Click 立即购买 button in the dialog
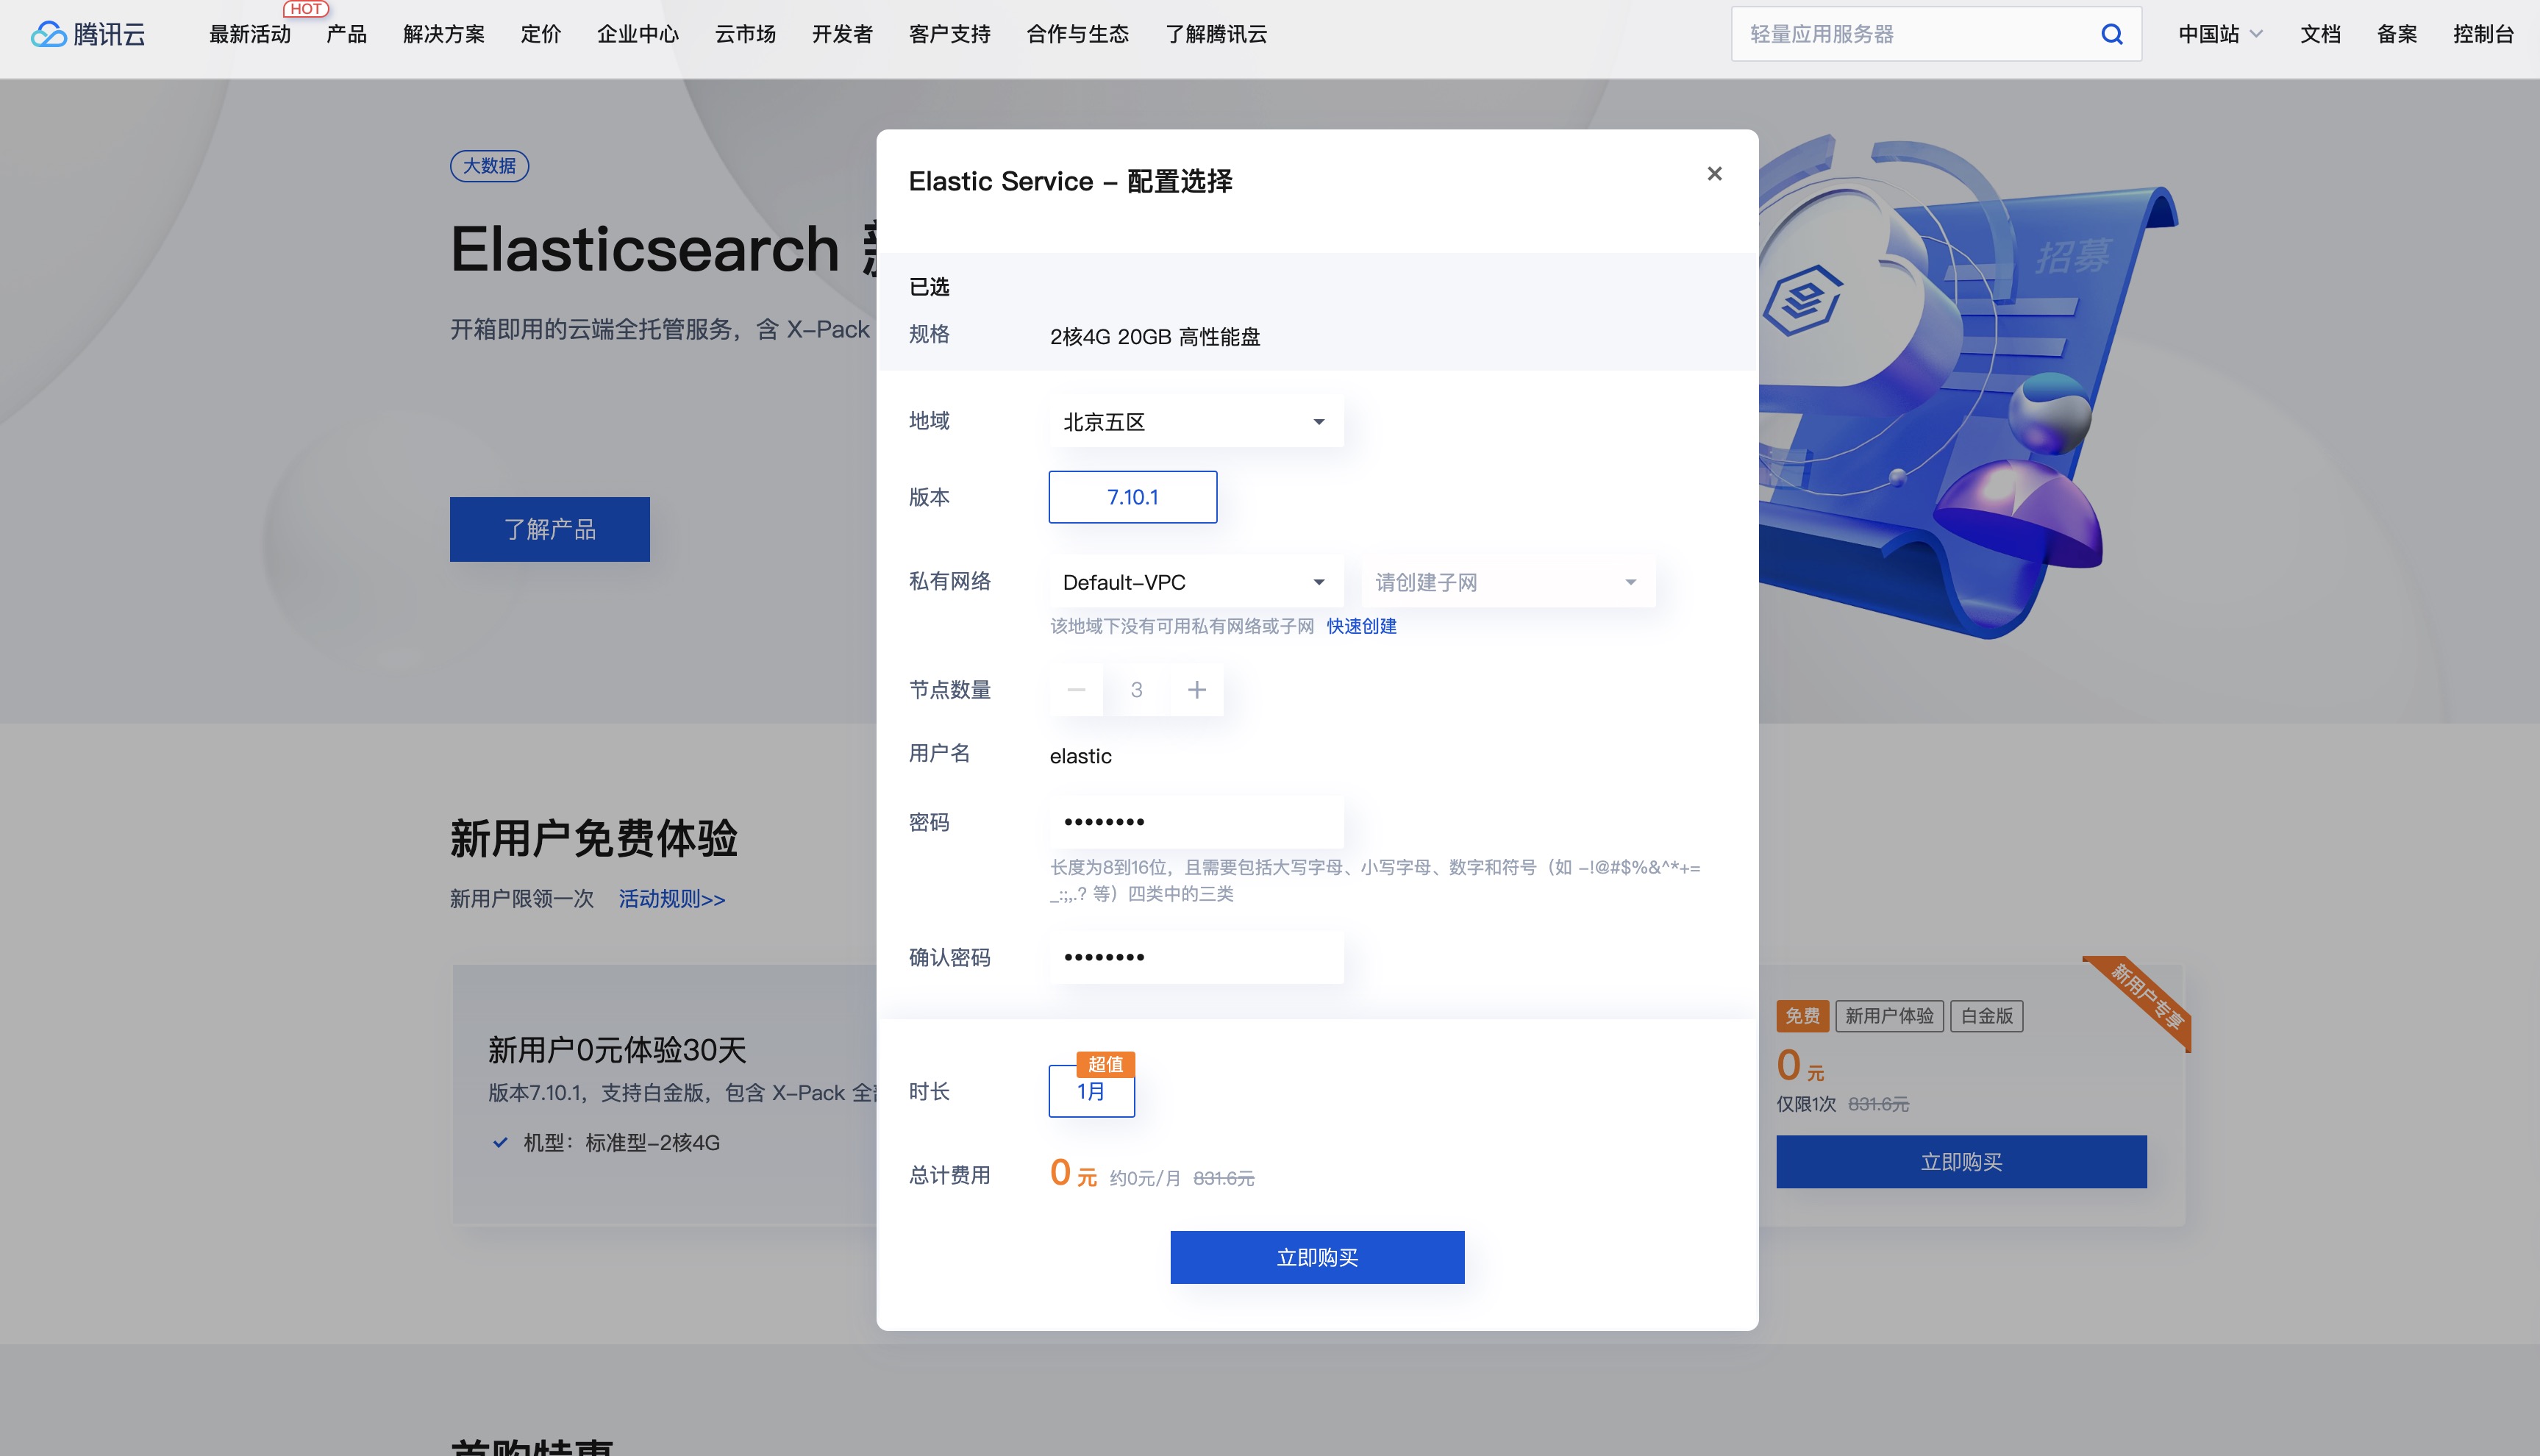Image resolution: width=2540 pixels, height=1456 pixels. click(x=1317, y=1257)
